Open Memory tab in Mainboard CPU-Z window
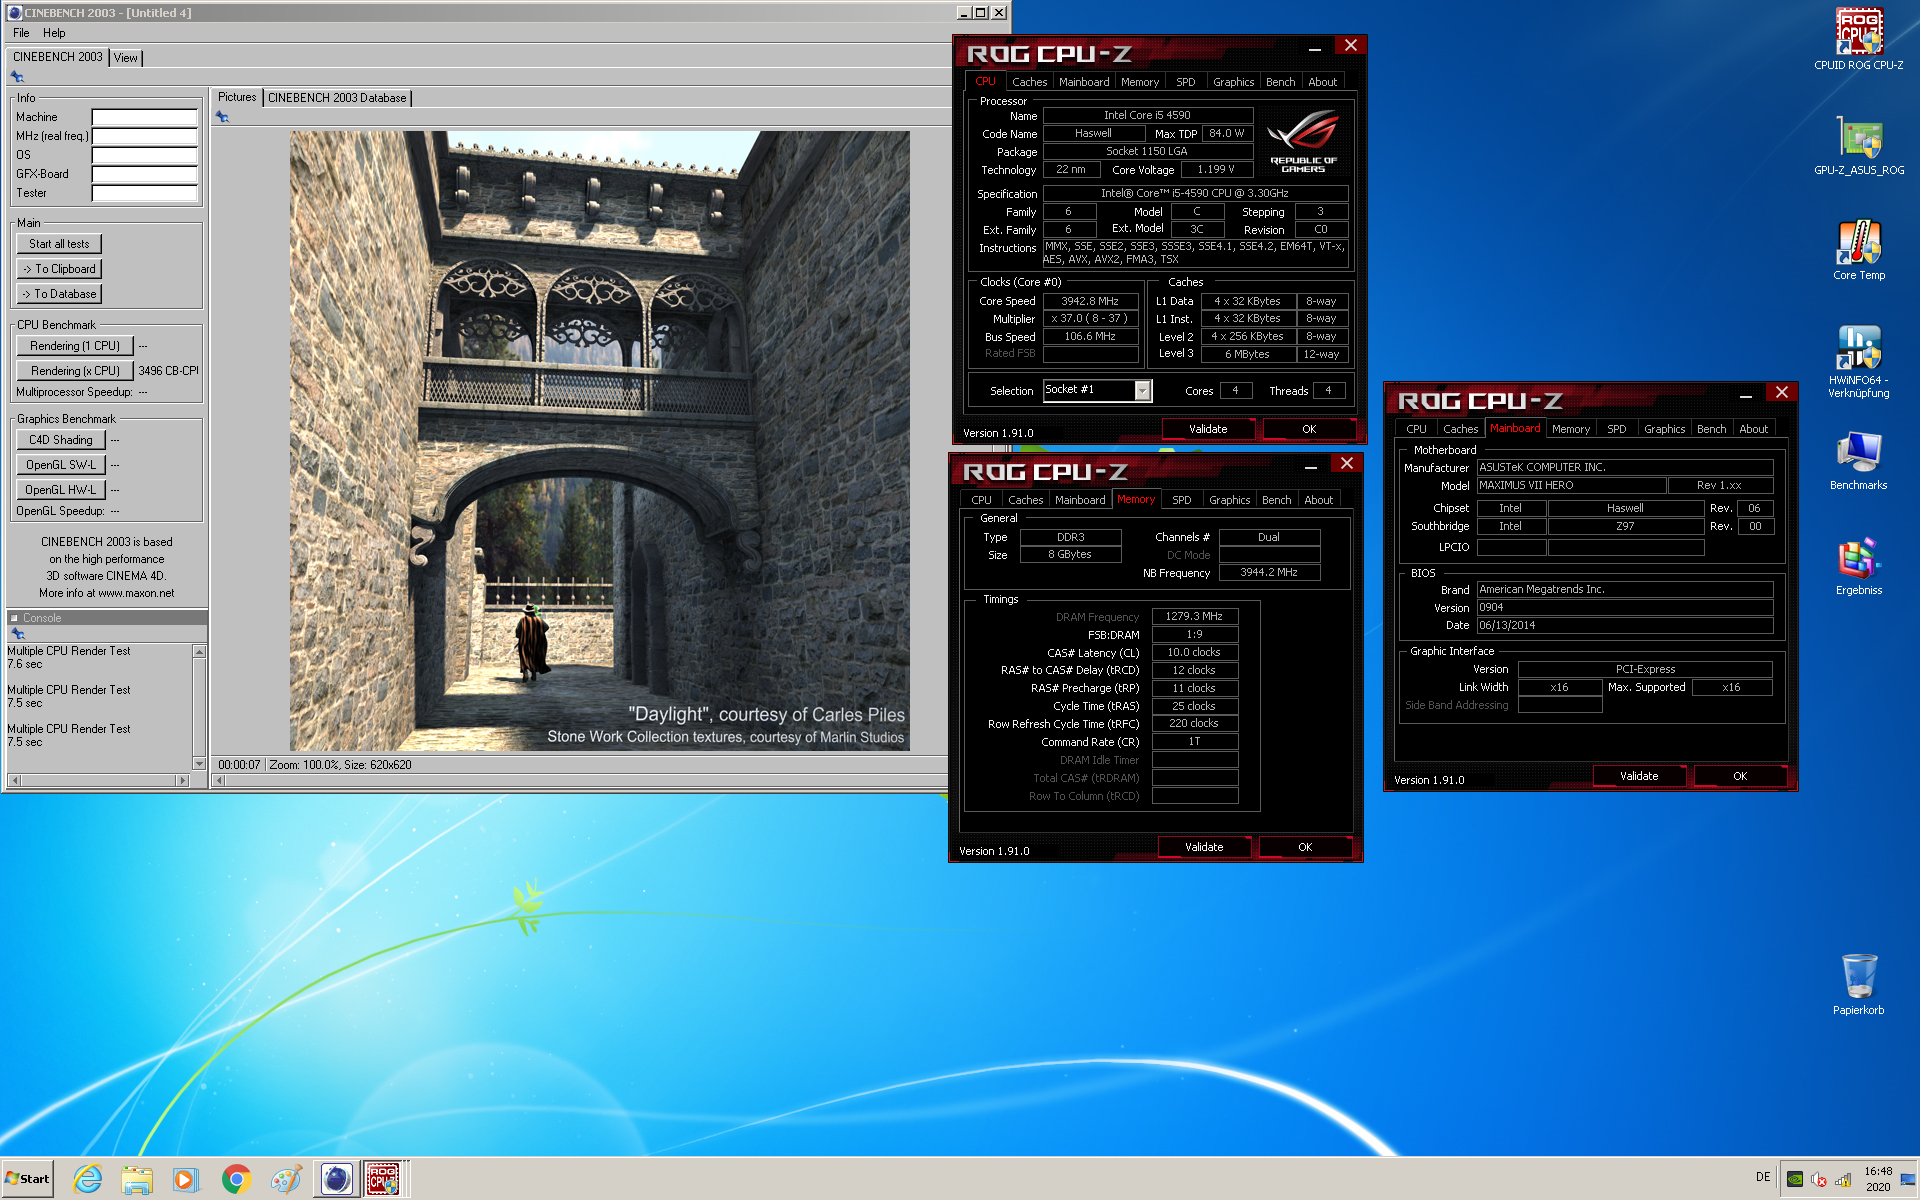This screenshot has width=1920, height=1200. 1570,429
